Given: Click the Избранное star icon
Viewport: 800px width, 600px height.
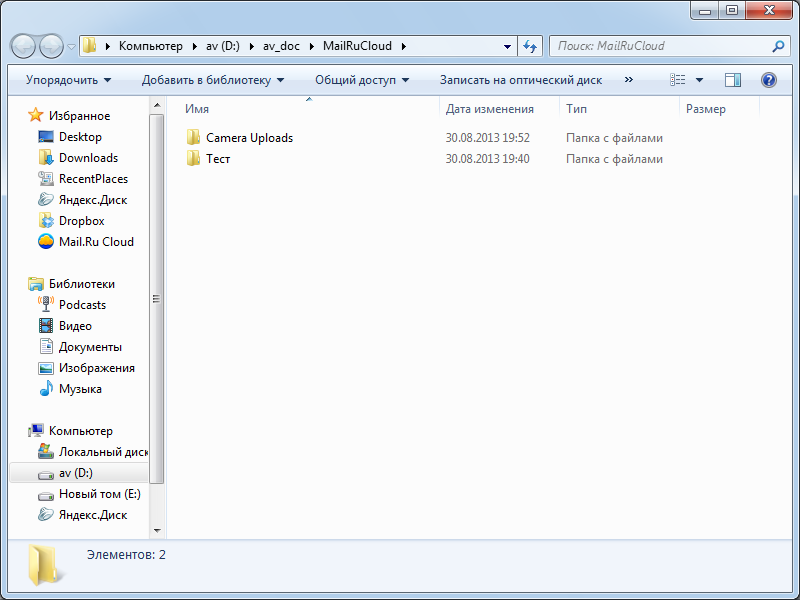Looking at the screenshot, I should point(35,115).
